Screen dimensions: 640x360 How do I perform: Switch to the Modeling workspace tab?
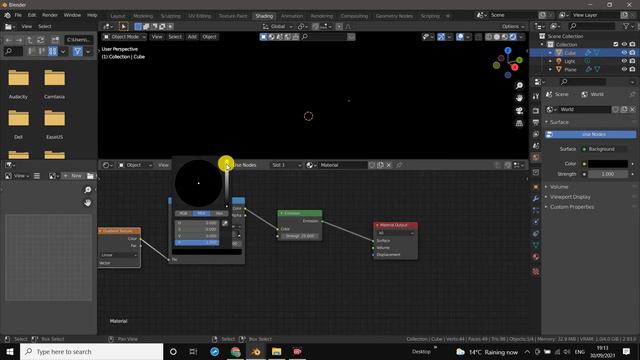tap(143, 16)
